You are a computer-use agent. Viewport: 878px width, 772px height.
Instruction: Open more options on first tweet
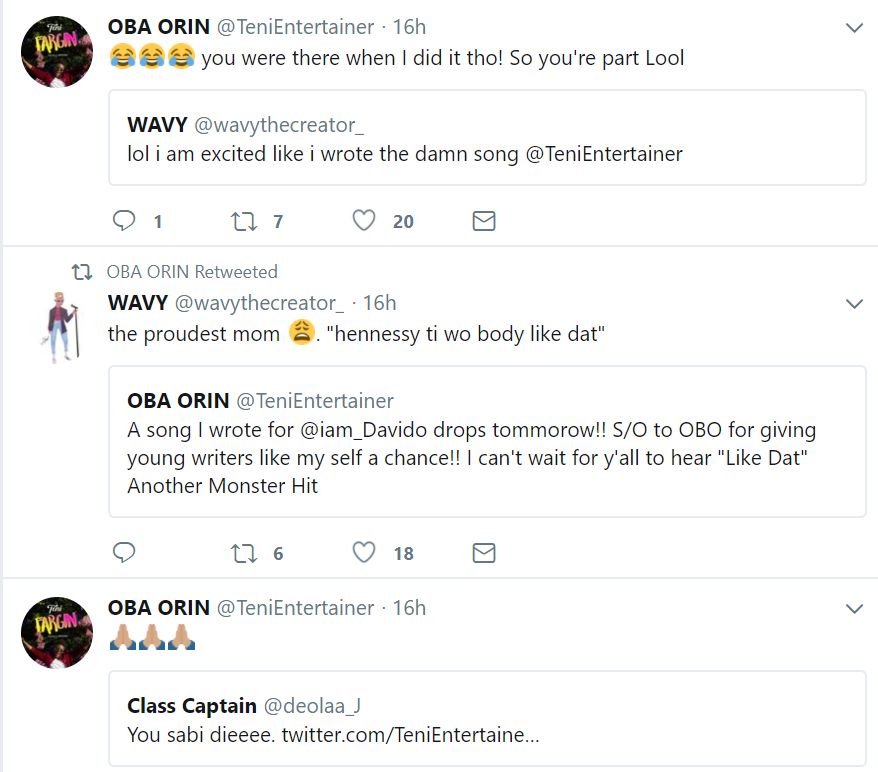point(854,29)
